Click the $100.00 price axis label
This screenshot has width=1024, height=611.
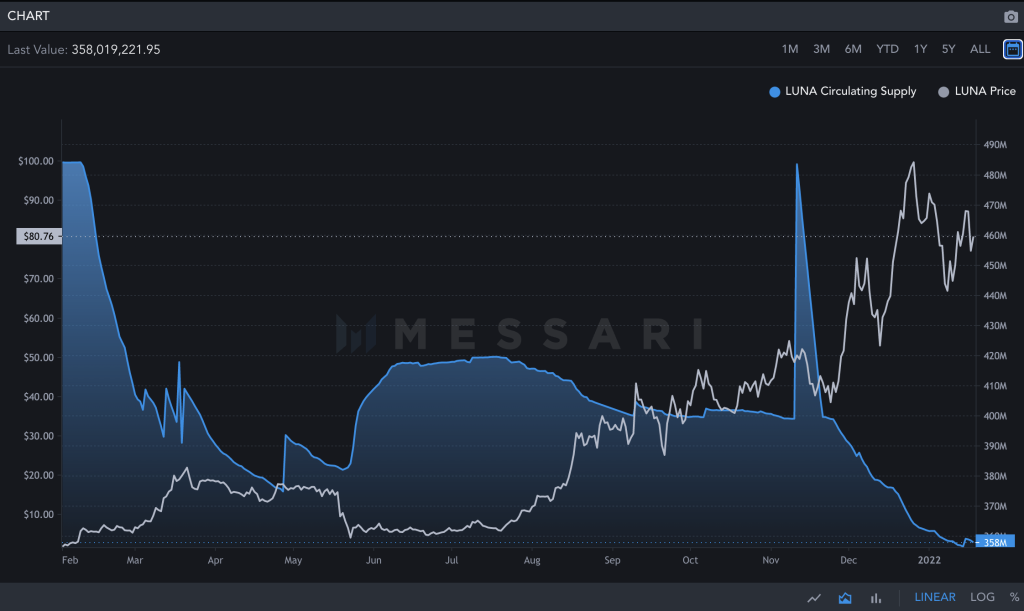point(36,161)
